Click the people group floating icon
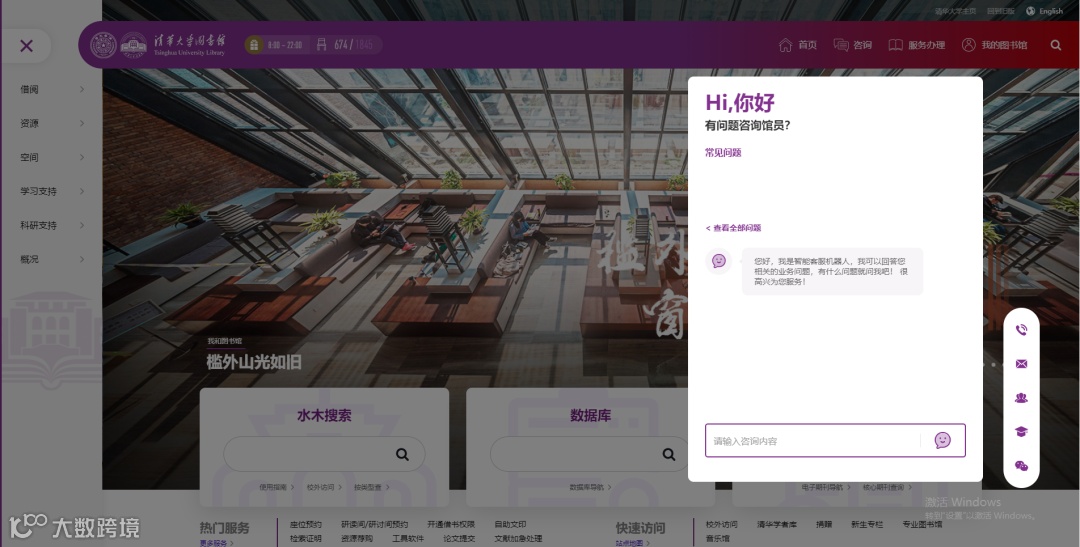Screen dimensions: 1080x547 1021,398
